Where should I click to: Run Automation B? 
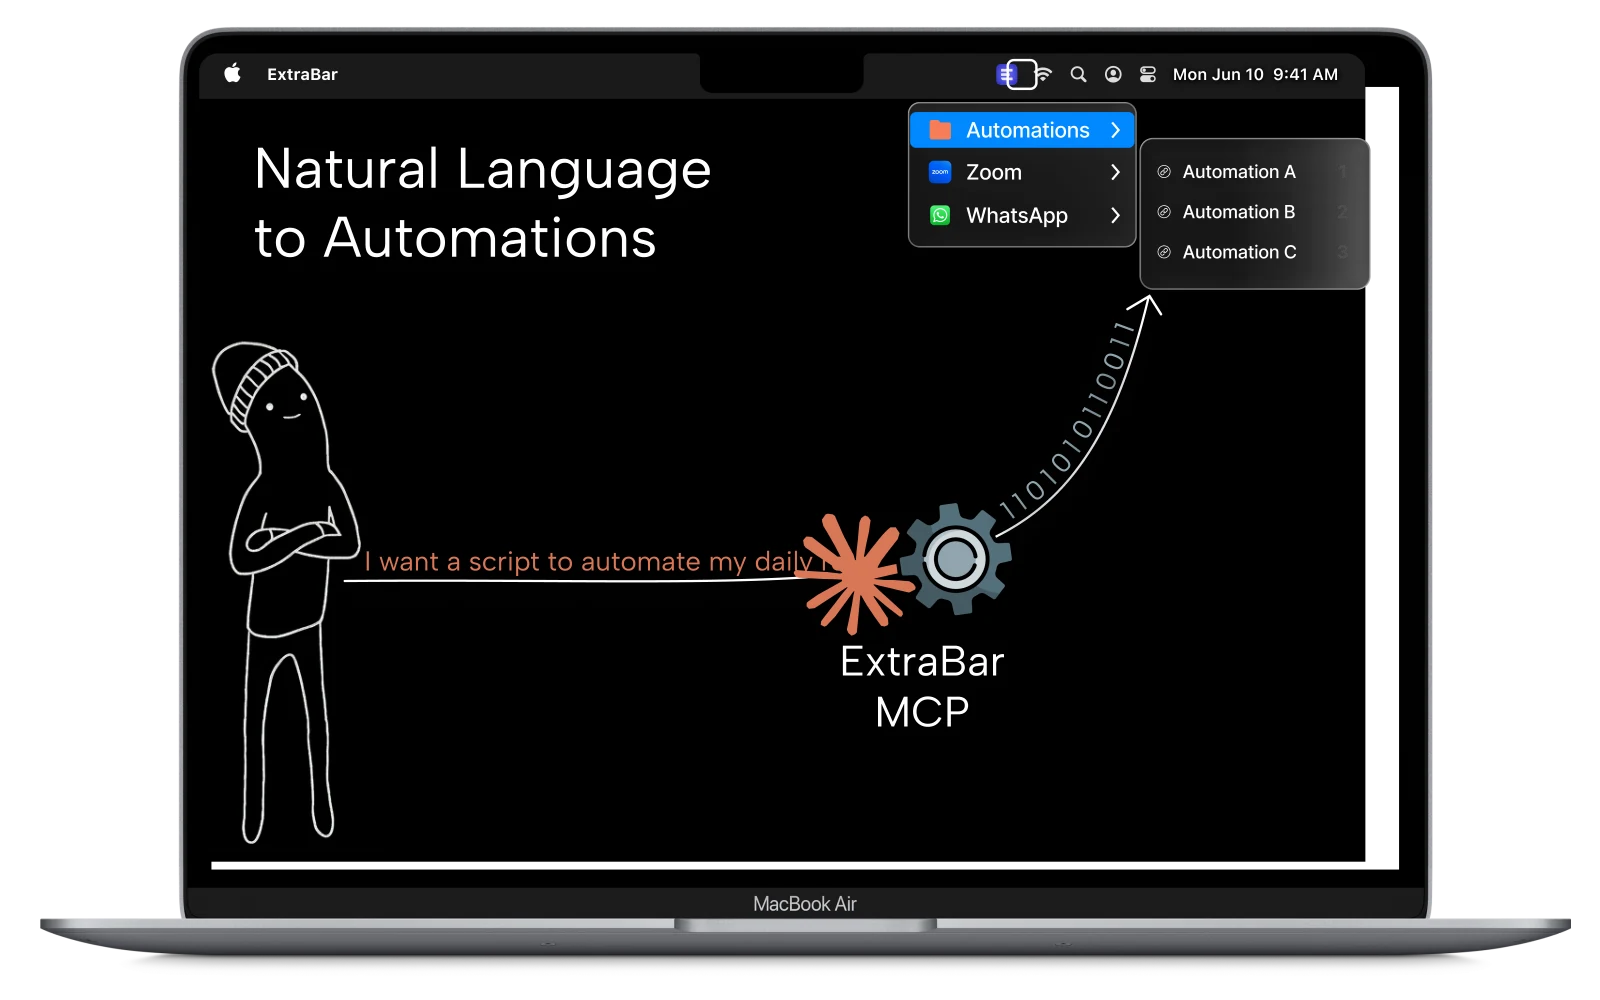(1254, 212)
